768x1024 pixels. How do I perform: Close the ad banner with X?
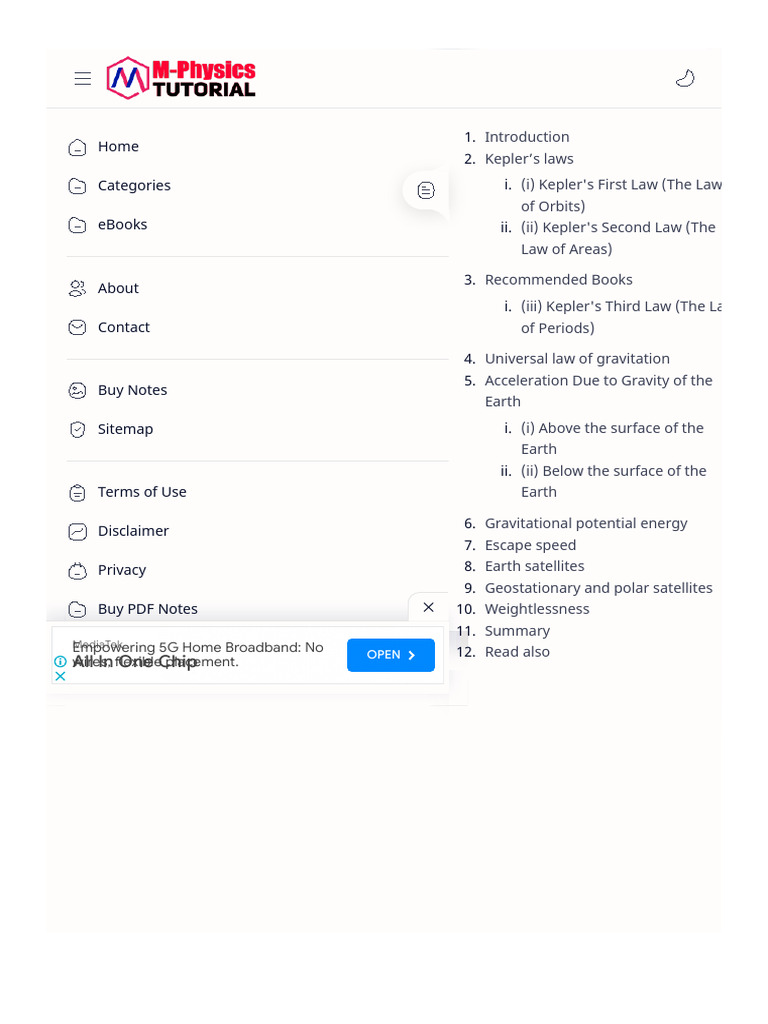(x=428, y=607)
